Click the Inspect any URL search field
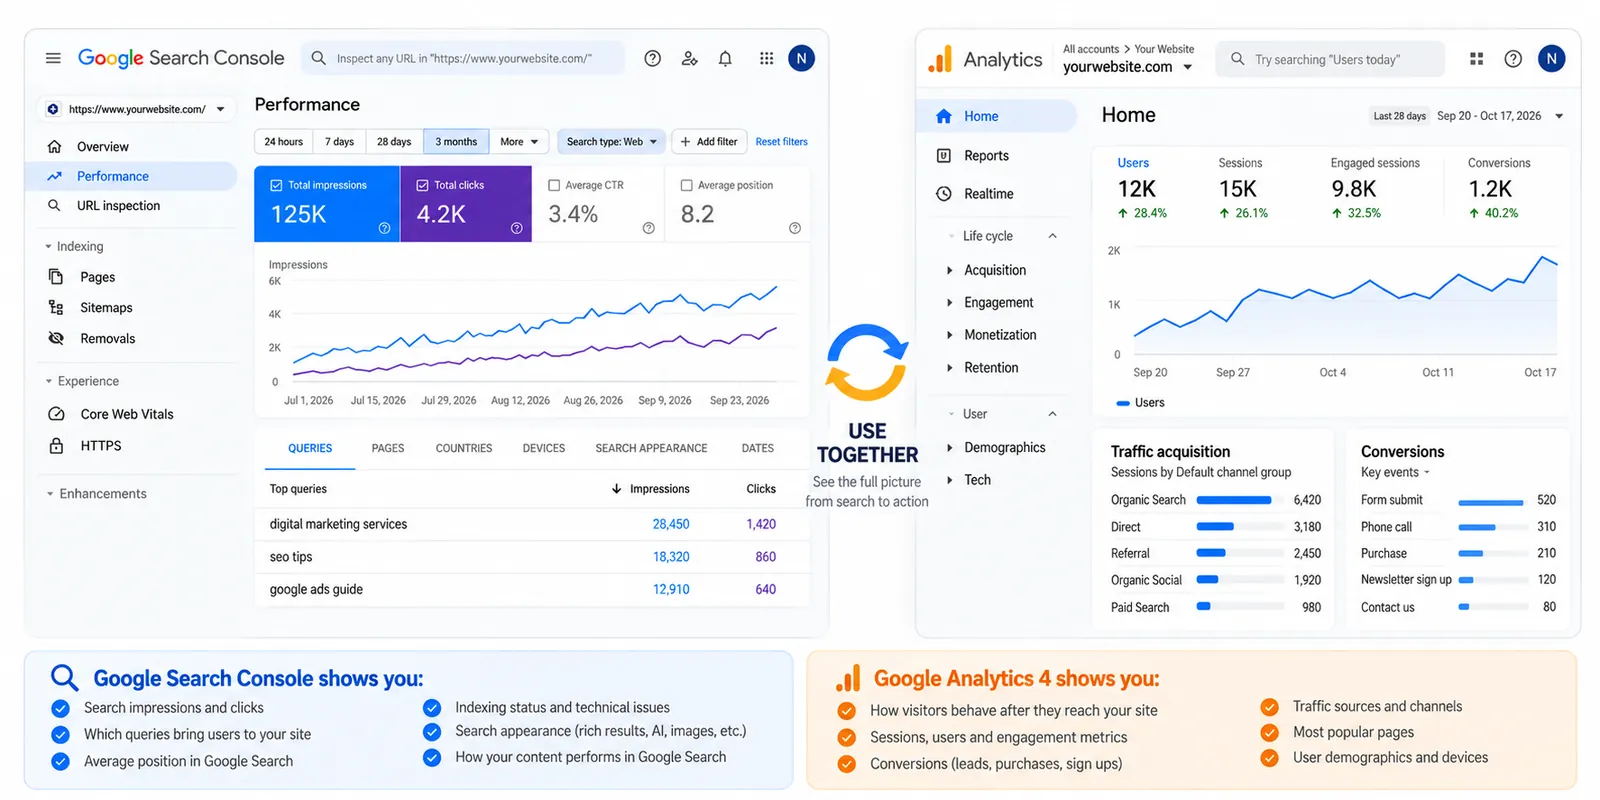Viewport: 1600px width, 800px height. pos(463,58)
